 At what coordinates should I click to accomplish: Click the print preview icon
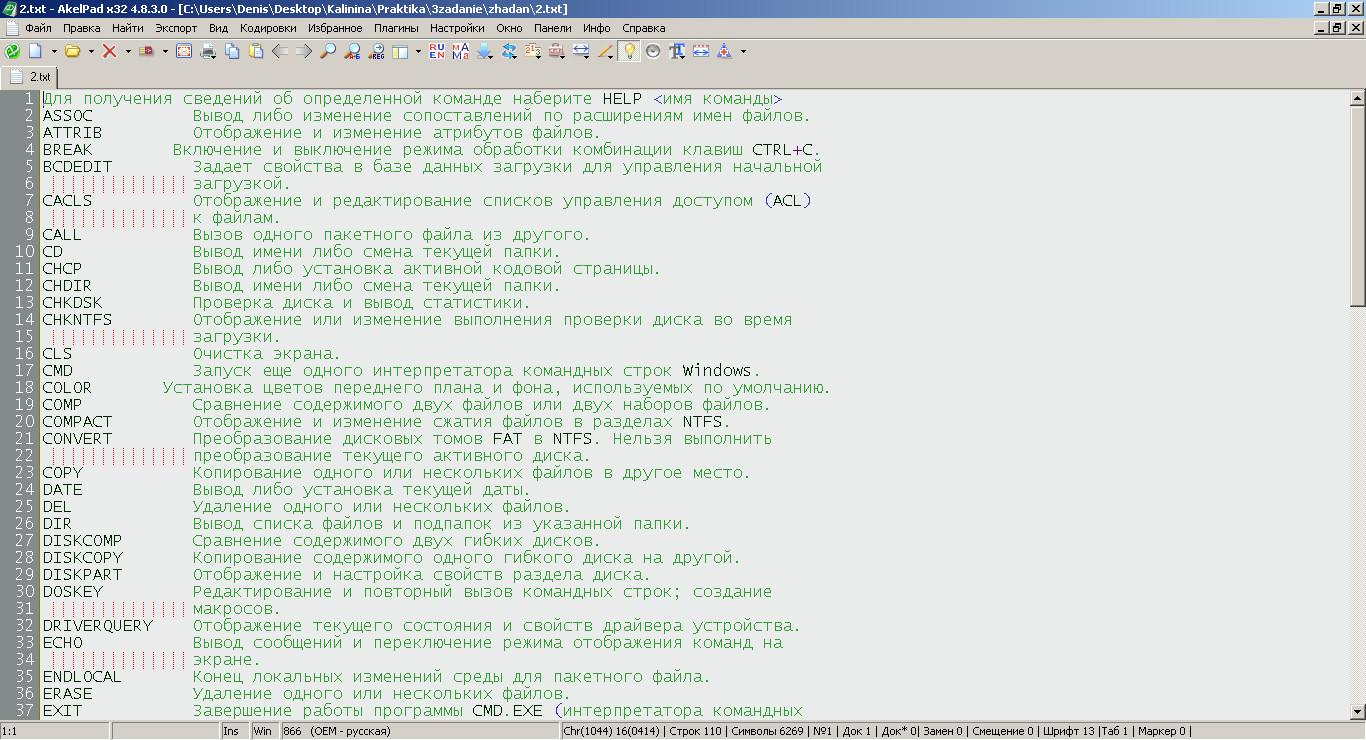pos(184,51)
